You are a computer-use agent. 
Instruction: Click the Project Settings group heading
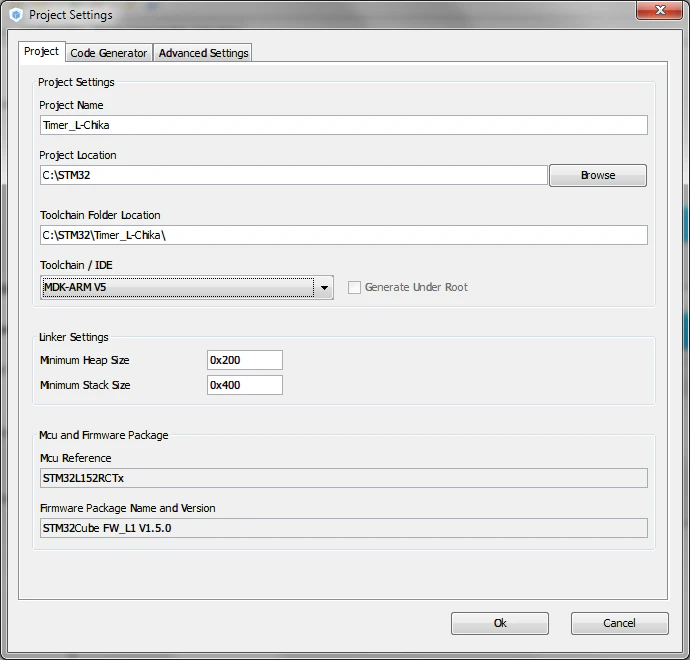(76, 82)
